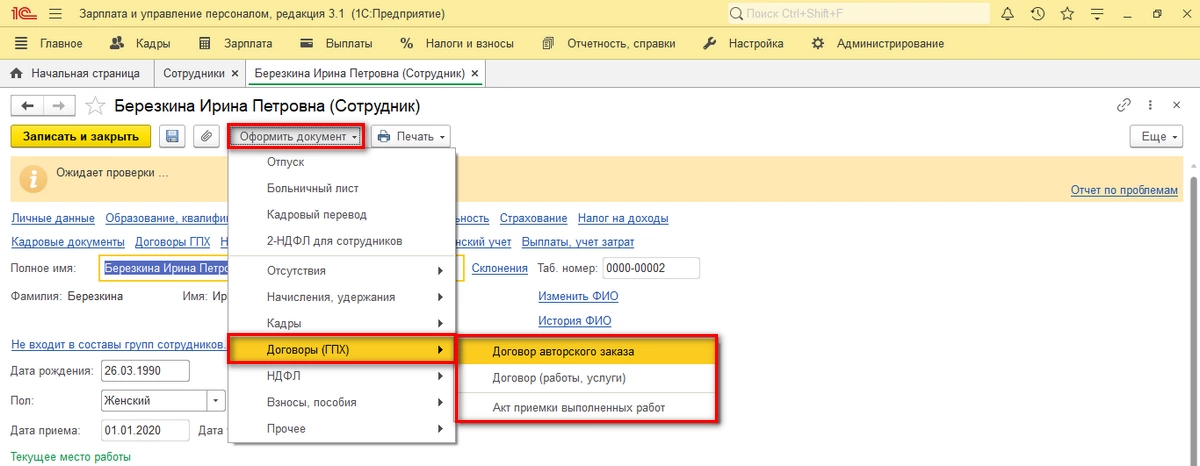Follow the Изменить ФИО link
Screen dimensions: 1200x466
click(x=578, y=296)
